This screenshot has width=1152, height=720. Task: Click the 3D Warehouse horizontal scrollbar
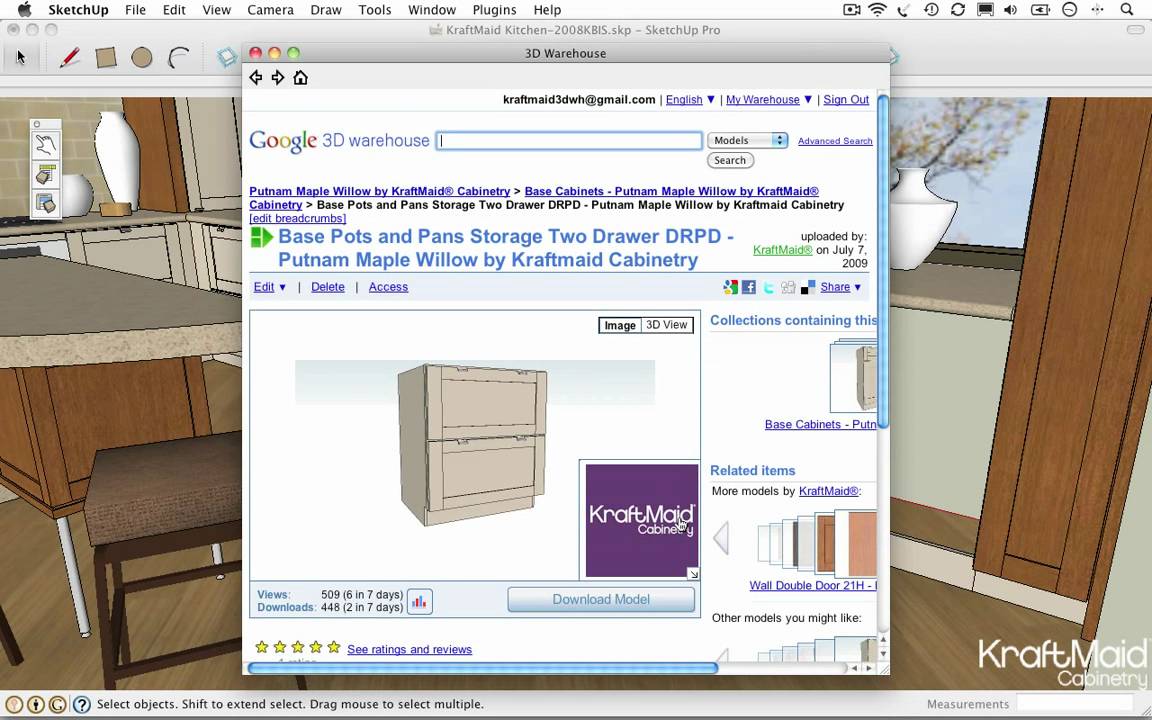[x=482, y=668]
